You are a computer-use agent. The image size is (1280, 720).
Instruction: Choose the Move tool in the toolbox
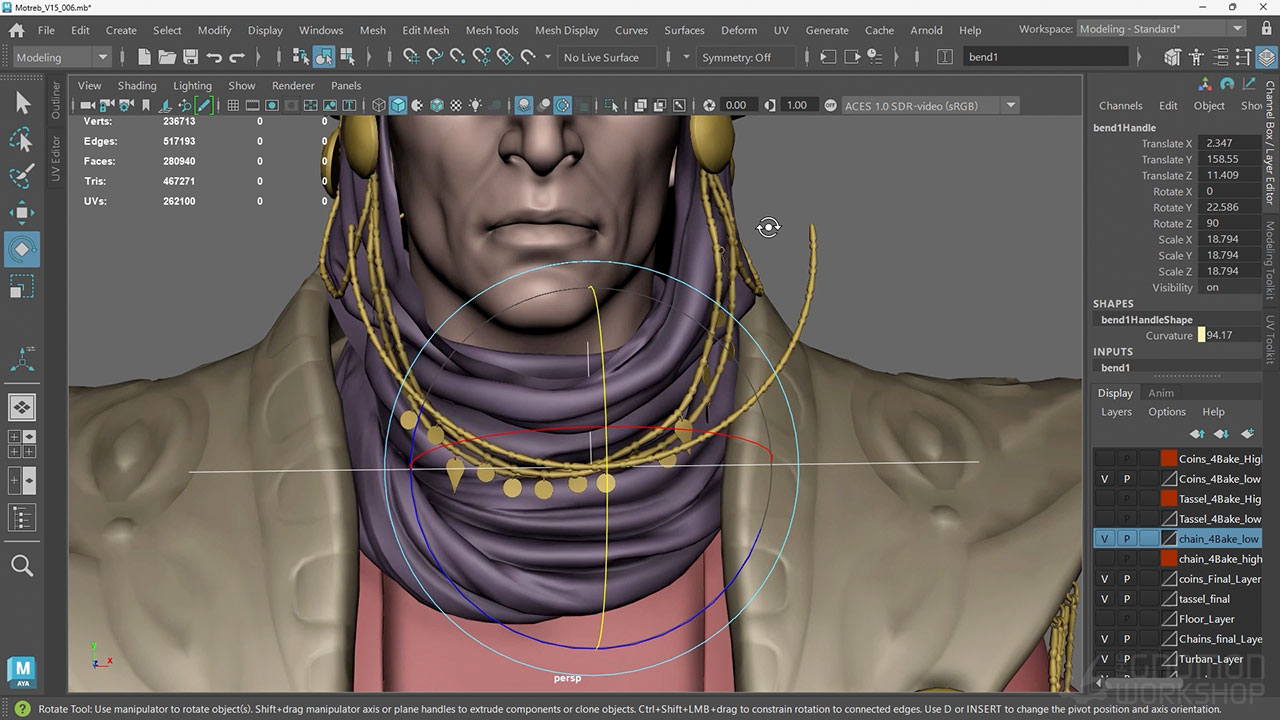[x=22, y=212]
